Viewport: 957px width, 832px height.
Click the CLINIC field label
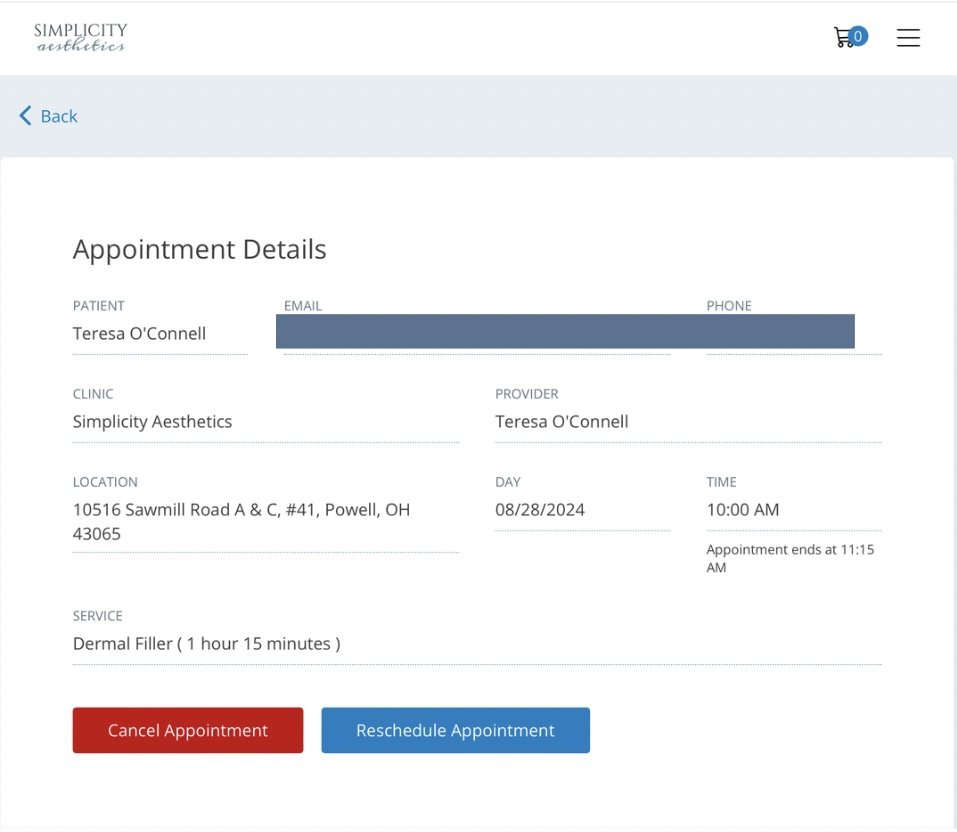[93, 394]
